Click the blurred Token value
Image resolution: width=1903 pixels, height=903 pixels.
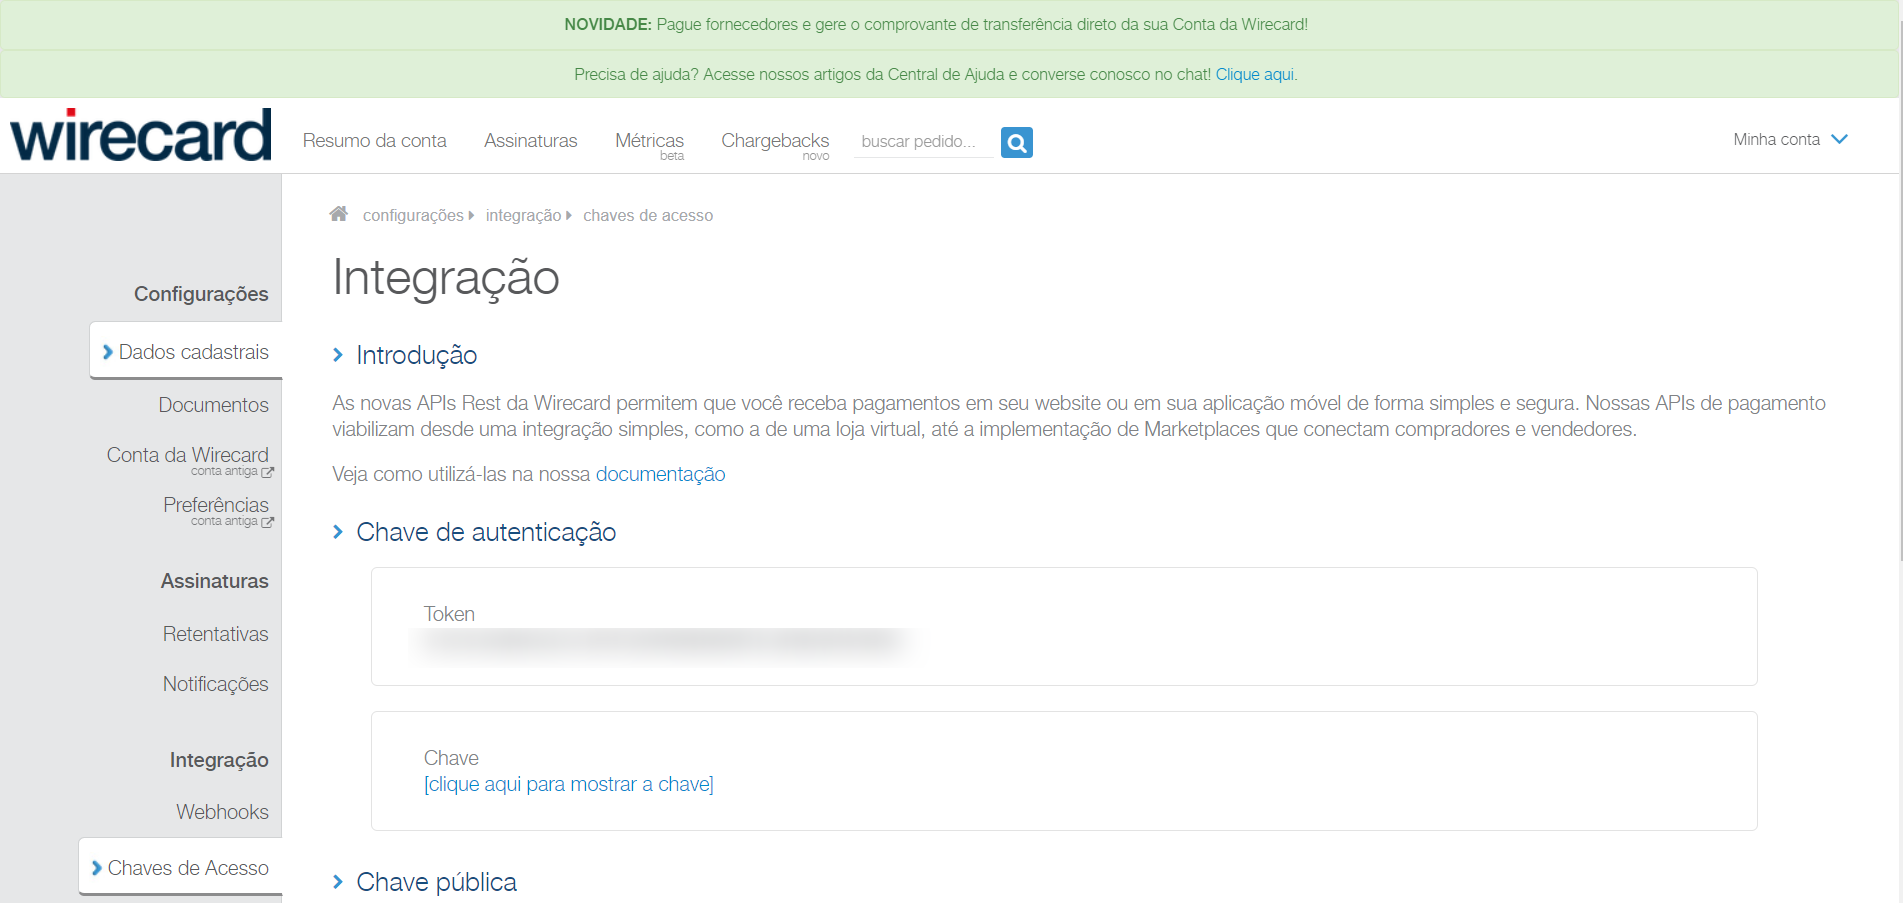pyautogui.click(x=664, y=643)
